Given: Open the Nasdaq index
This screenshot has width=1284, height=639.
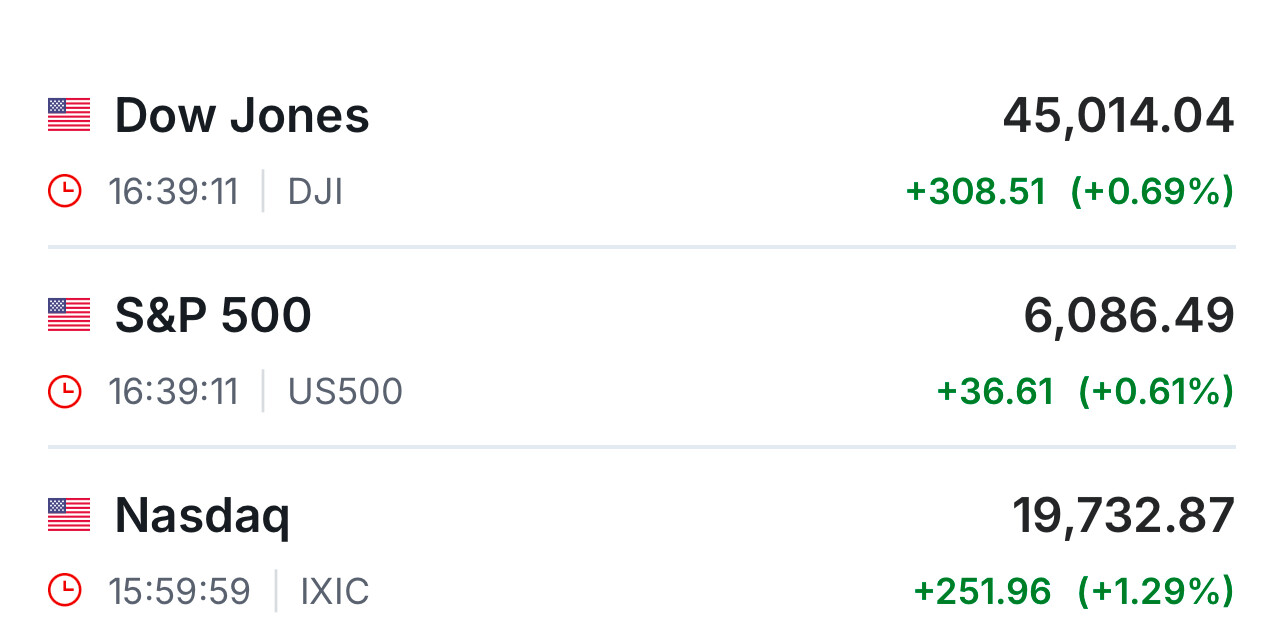Looking at the screenshot, I should pyautogui.click(x=202, y=516).
